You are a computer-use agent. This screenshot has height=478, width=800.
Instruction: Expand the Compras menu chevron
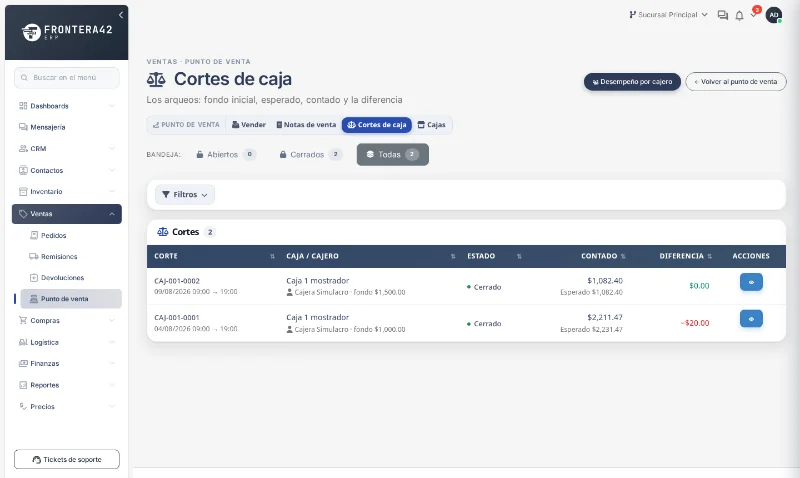pos(112,320)
